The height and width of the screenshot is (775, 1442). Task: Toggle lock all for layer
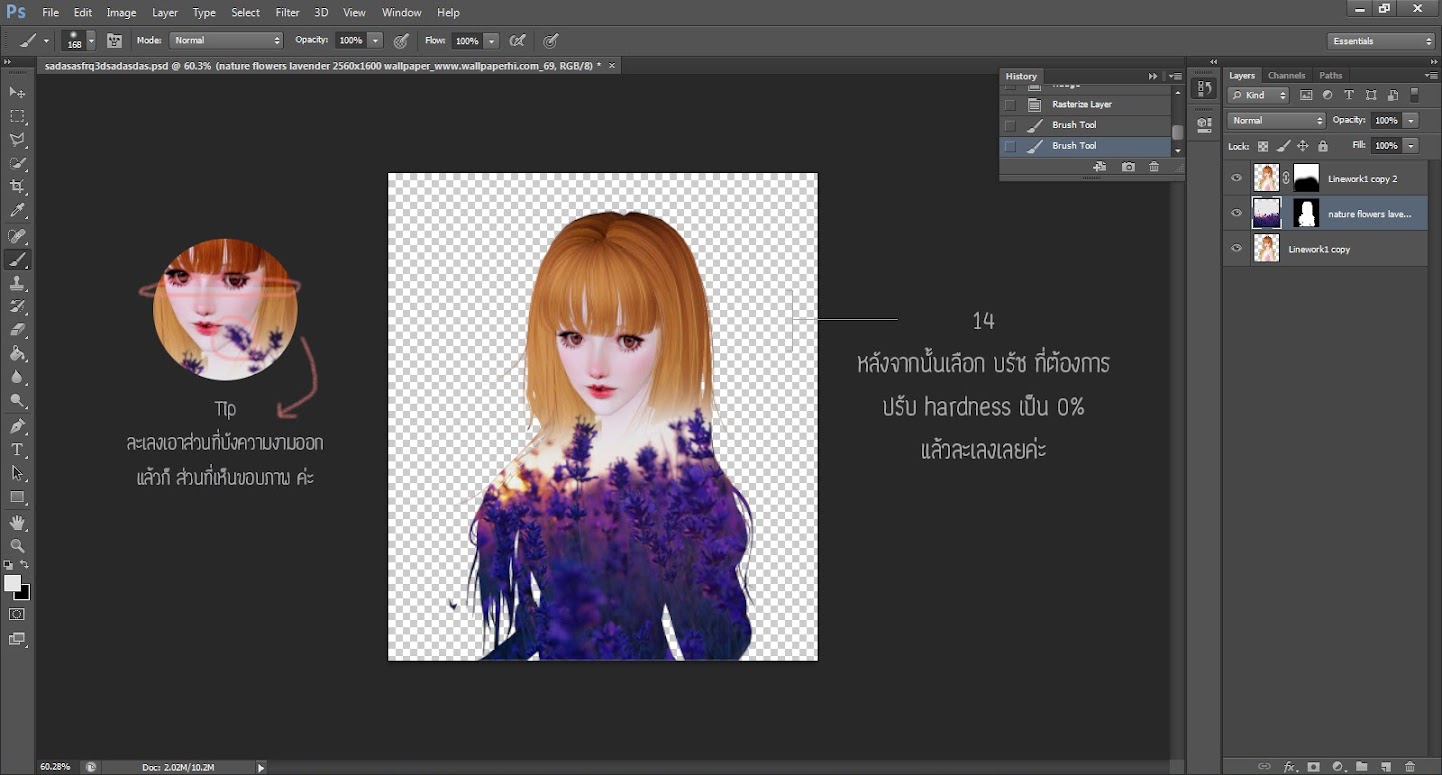pyautogui.click(x=1323, y=146)
